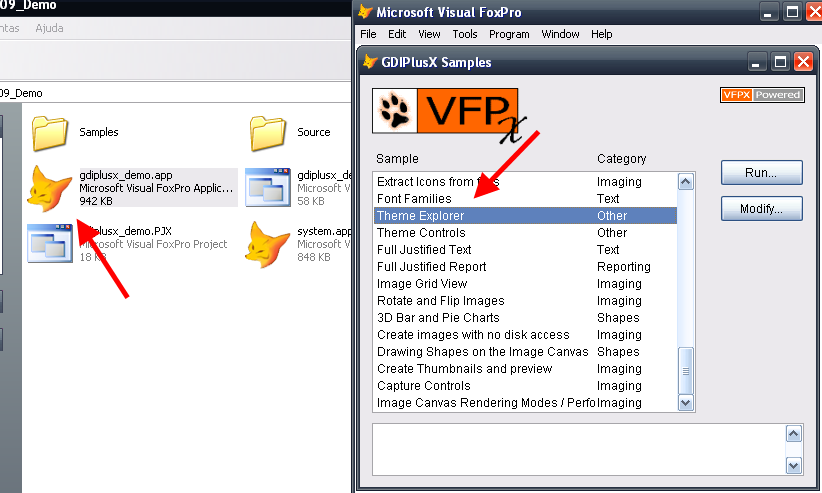Click the 'Sample' column header
Image resolution: width=822 pixels, height=493 pixels.
click(x=397, y=159)
